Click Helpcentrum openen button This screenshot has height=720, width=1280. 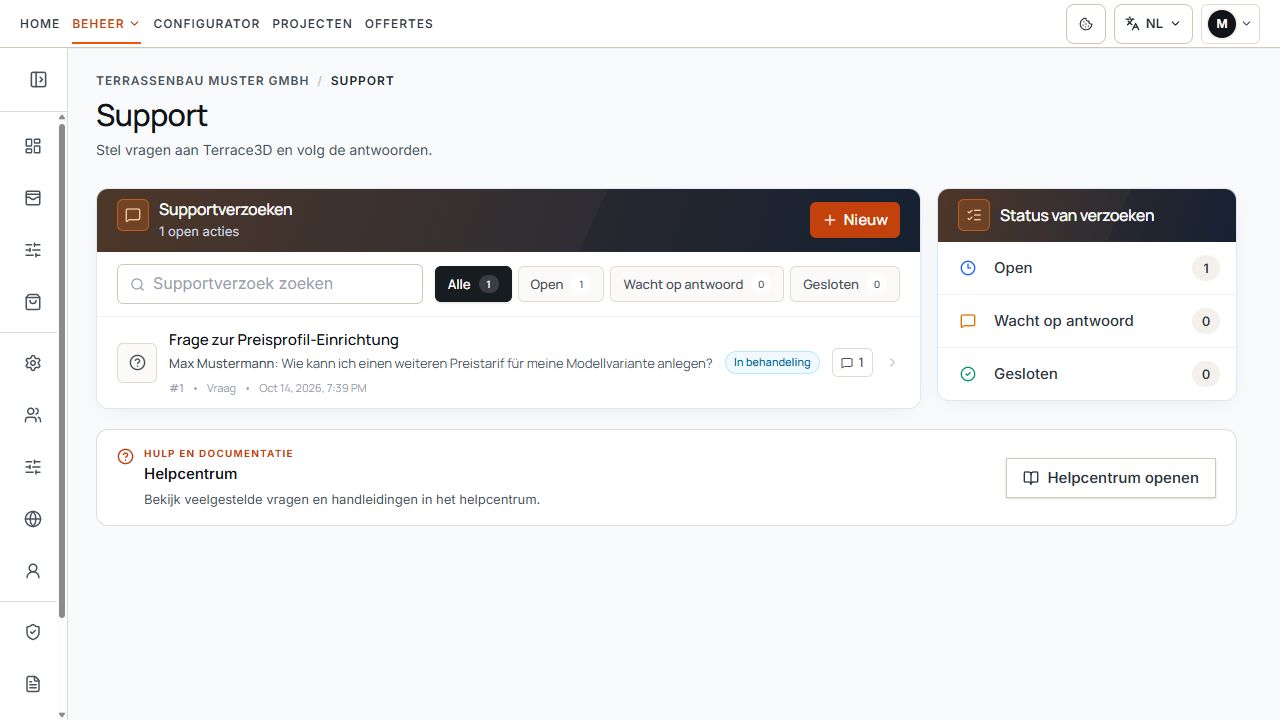1111,478
